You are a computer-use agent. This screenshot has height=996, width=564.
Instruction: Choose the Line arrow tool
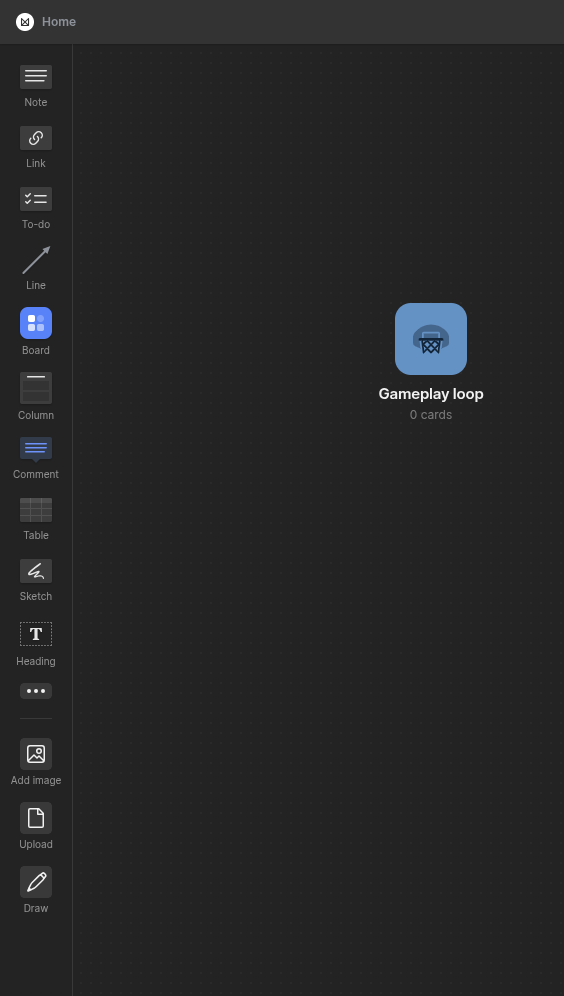(36, 260)
